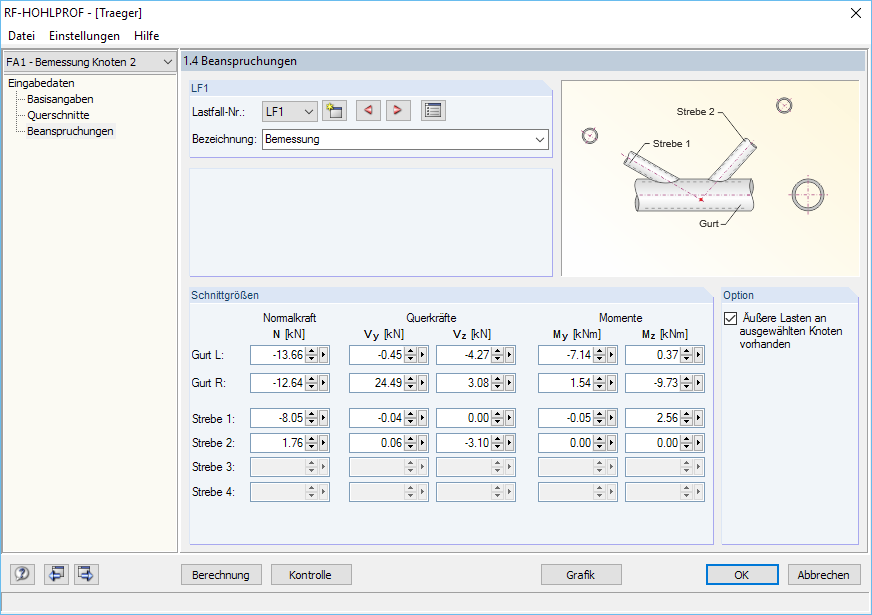Adjust Strebe 2 N value spinner
Image resolution: width=872 pixels, height=615 pixels.
point(311,443)
